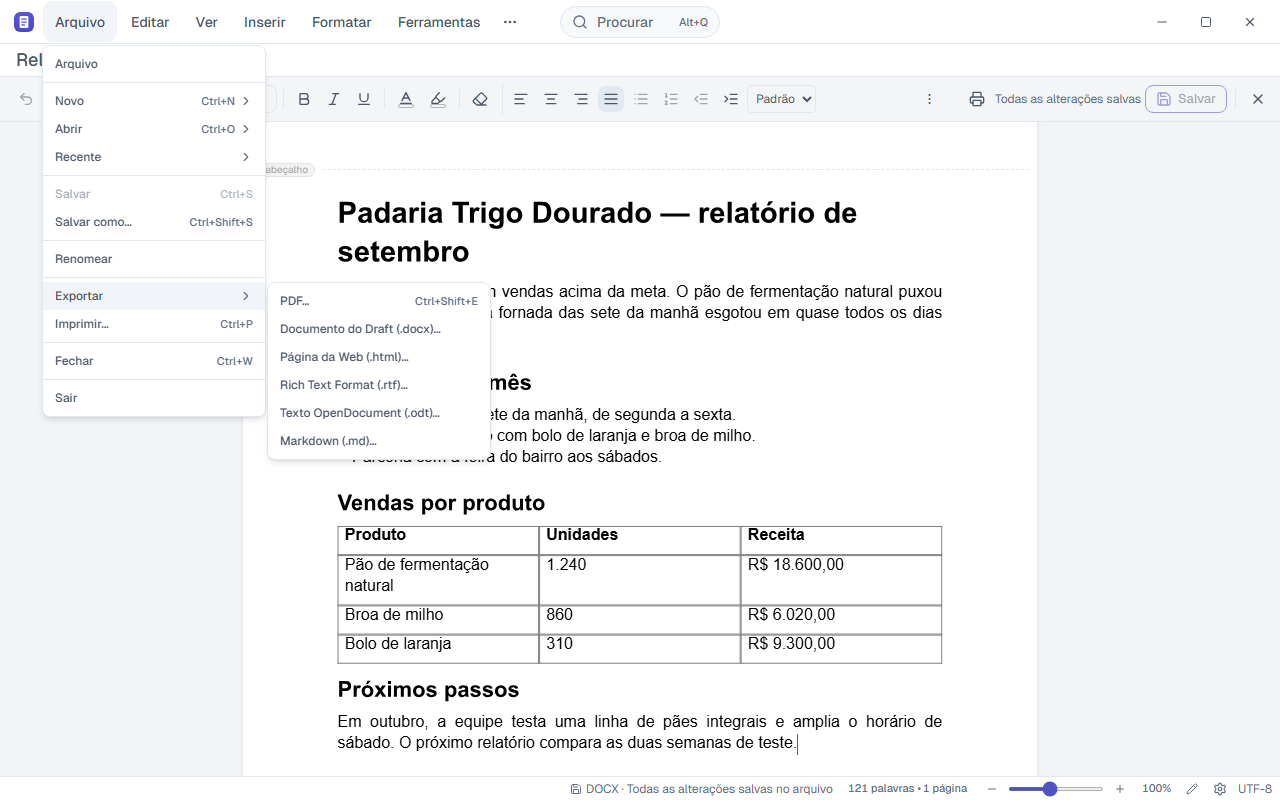This screenshot has width=1280, height=800.
Task: Toggle justified alignment
Action: tap(611, 99)
